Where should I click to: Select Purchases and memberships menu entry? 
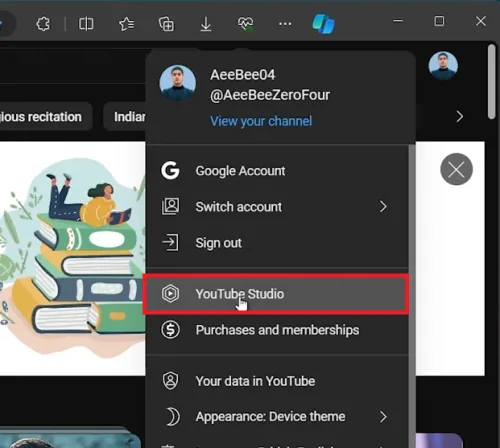click(277, 330)
